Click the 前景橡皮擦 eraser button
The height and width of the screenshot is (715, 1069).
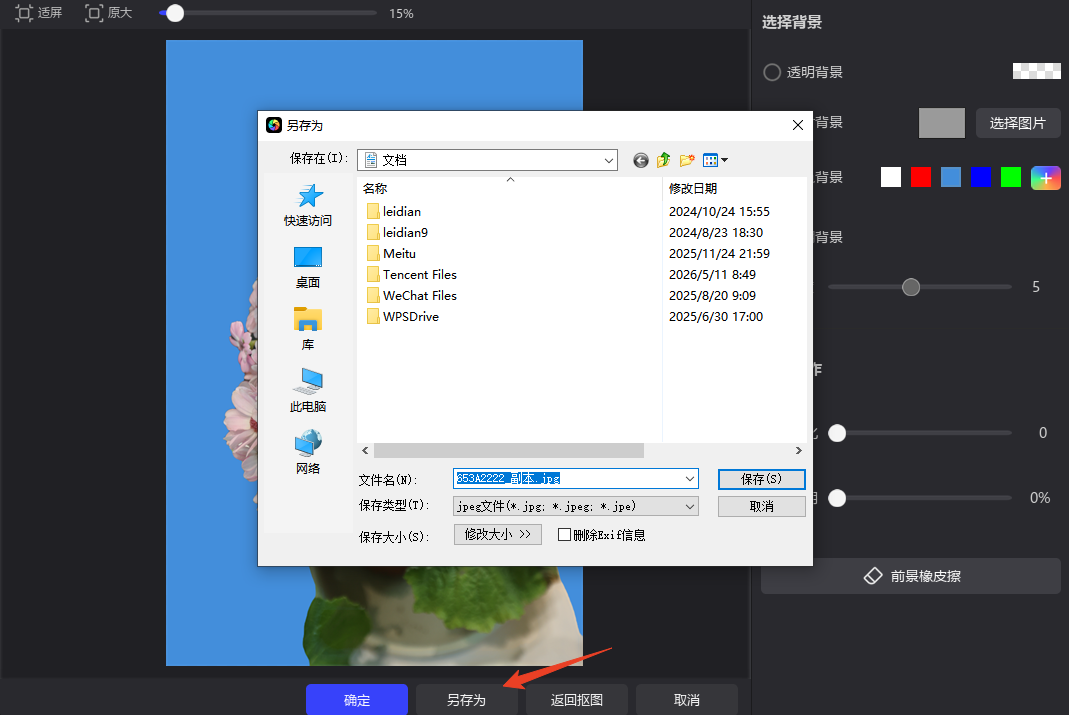pos(911,576)
